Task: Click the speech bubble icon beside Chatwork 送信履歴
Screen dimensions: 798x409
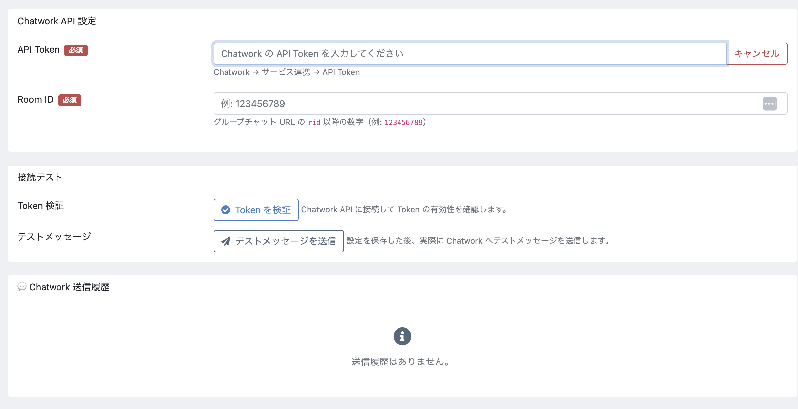Action: click(22, 287)
